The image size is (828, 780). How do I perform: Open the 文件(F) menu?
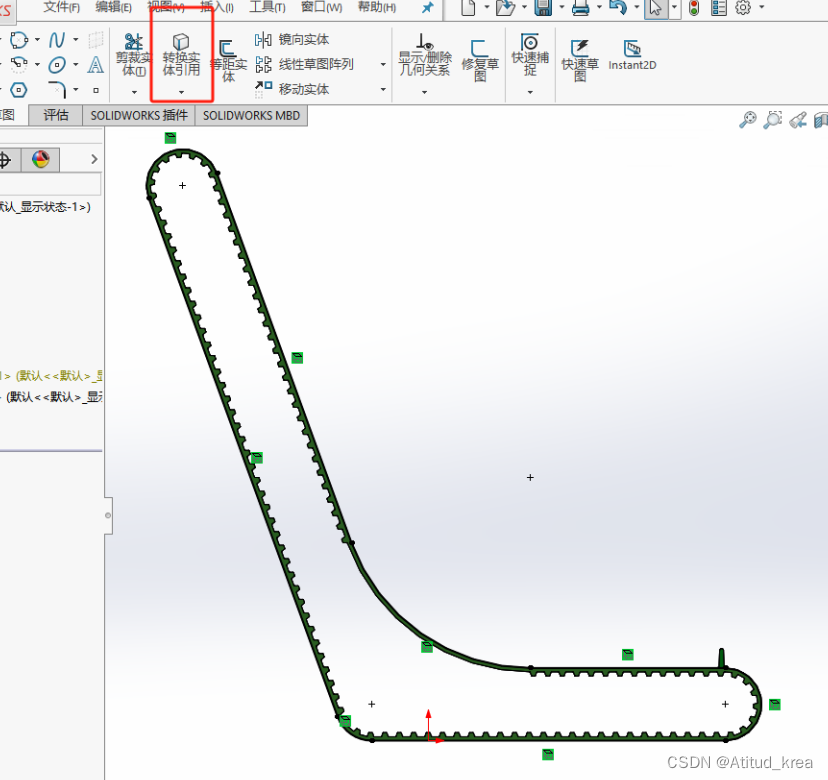[x=62, y=7]
